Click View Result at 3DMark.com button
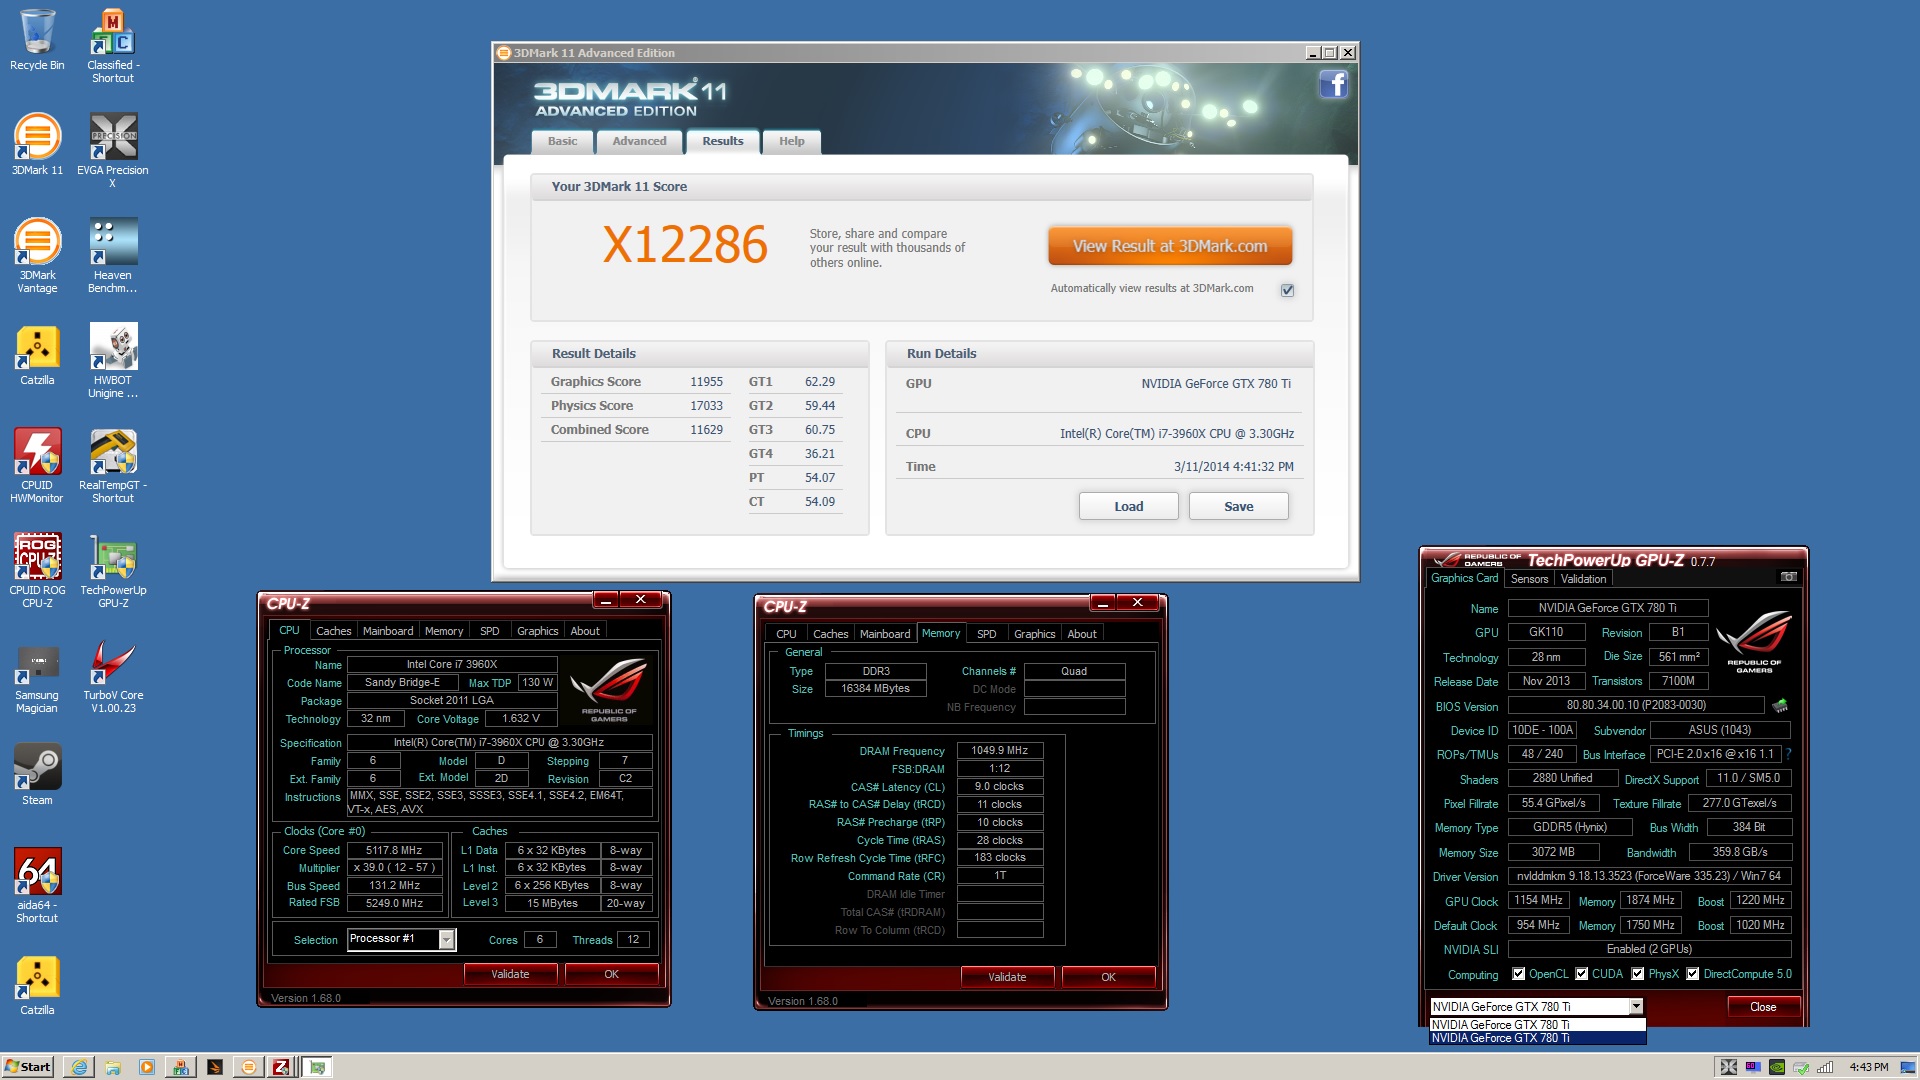1920x1080 pixels. (x=1170, y=246)
